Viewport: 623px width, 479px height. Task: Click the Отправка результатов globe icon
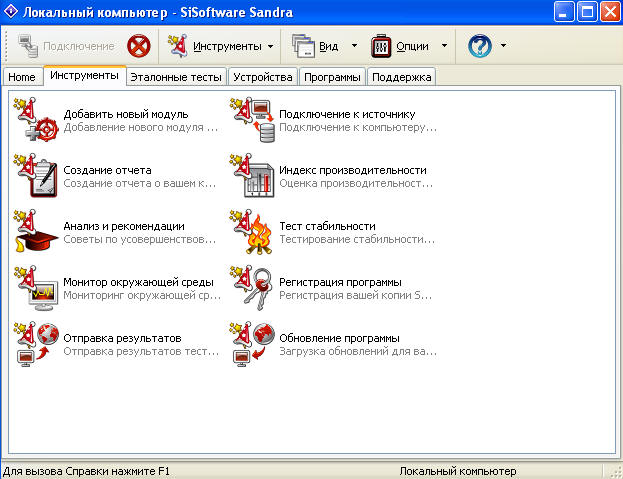[36, 344]
